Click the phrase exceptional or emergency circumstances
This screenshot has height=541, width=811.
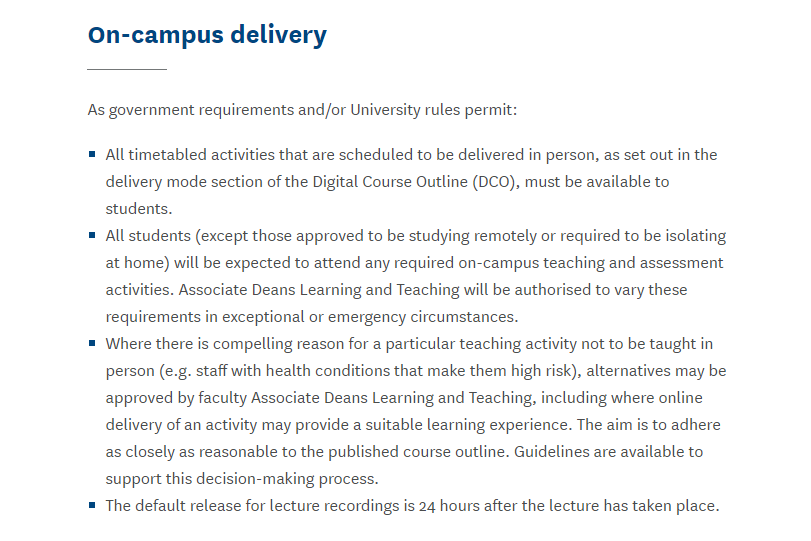tap(370, 317)
